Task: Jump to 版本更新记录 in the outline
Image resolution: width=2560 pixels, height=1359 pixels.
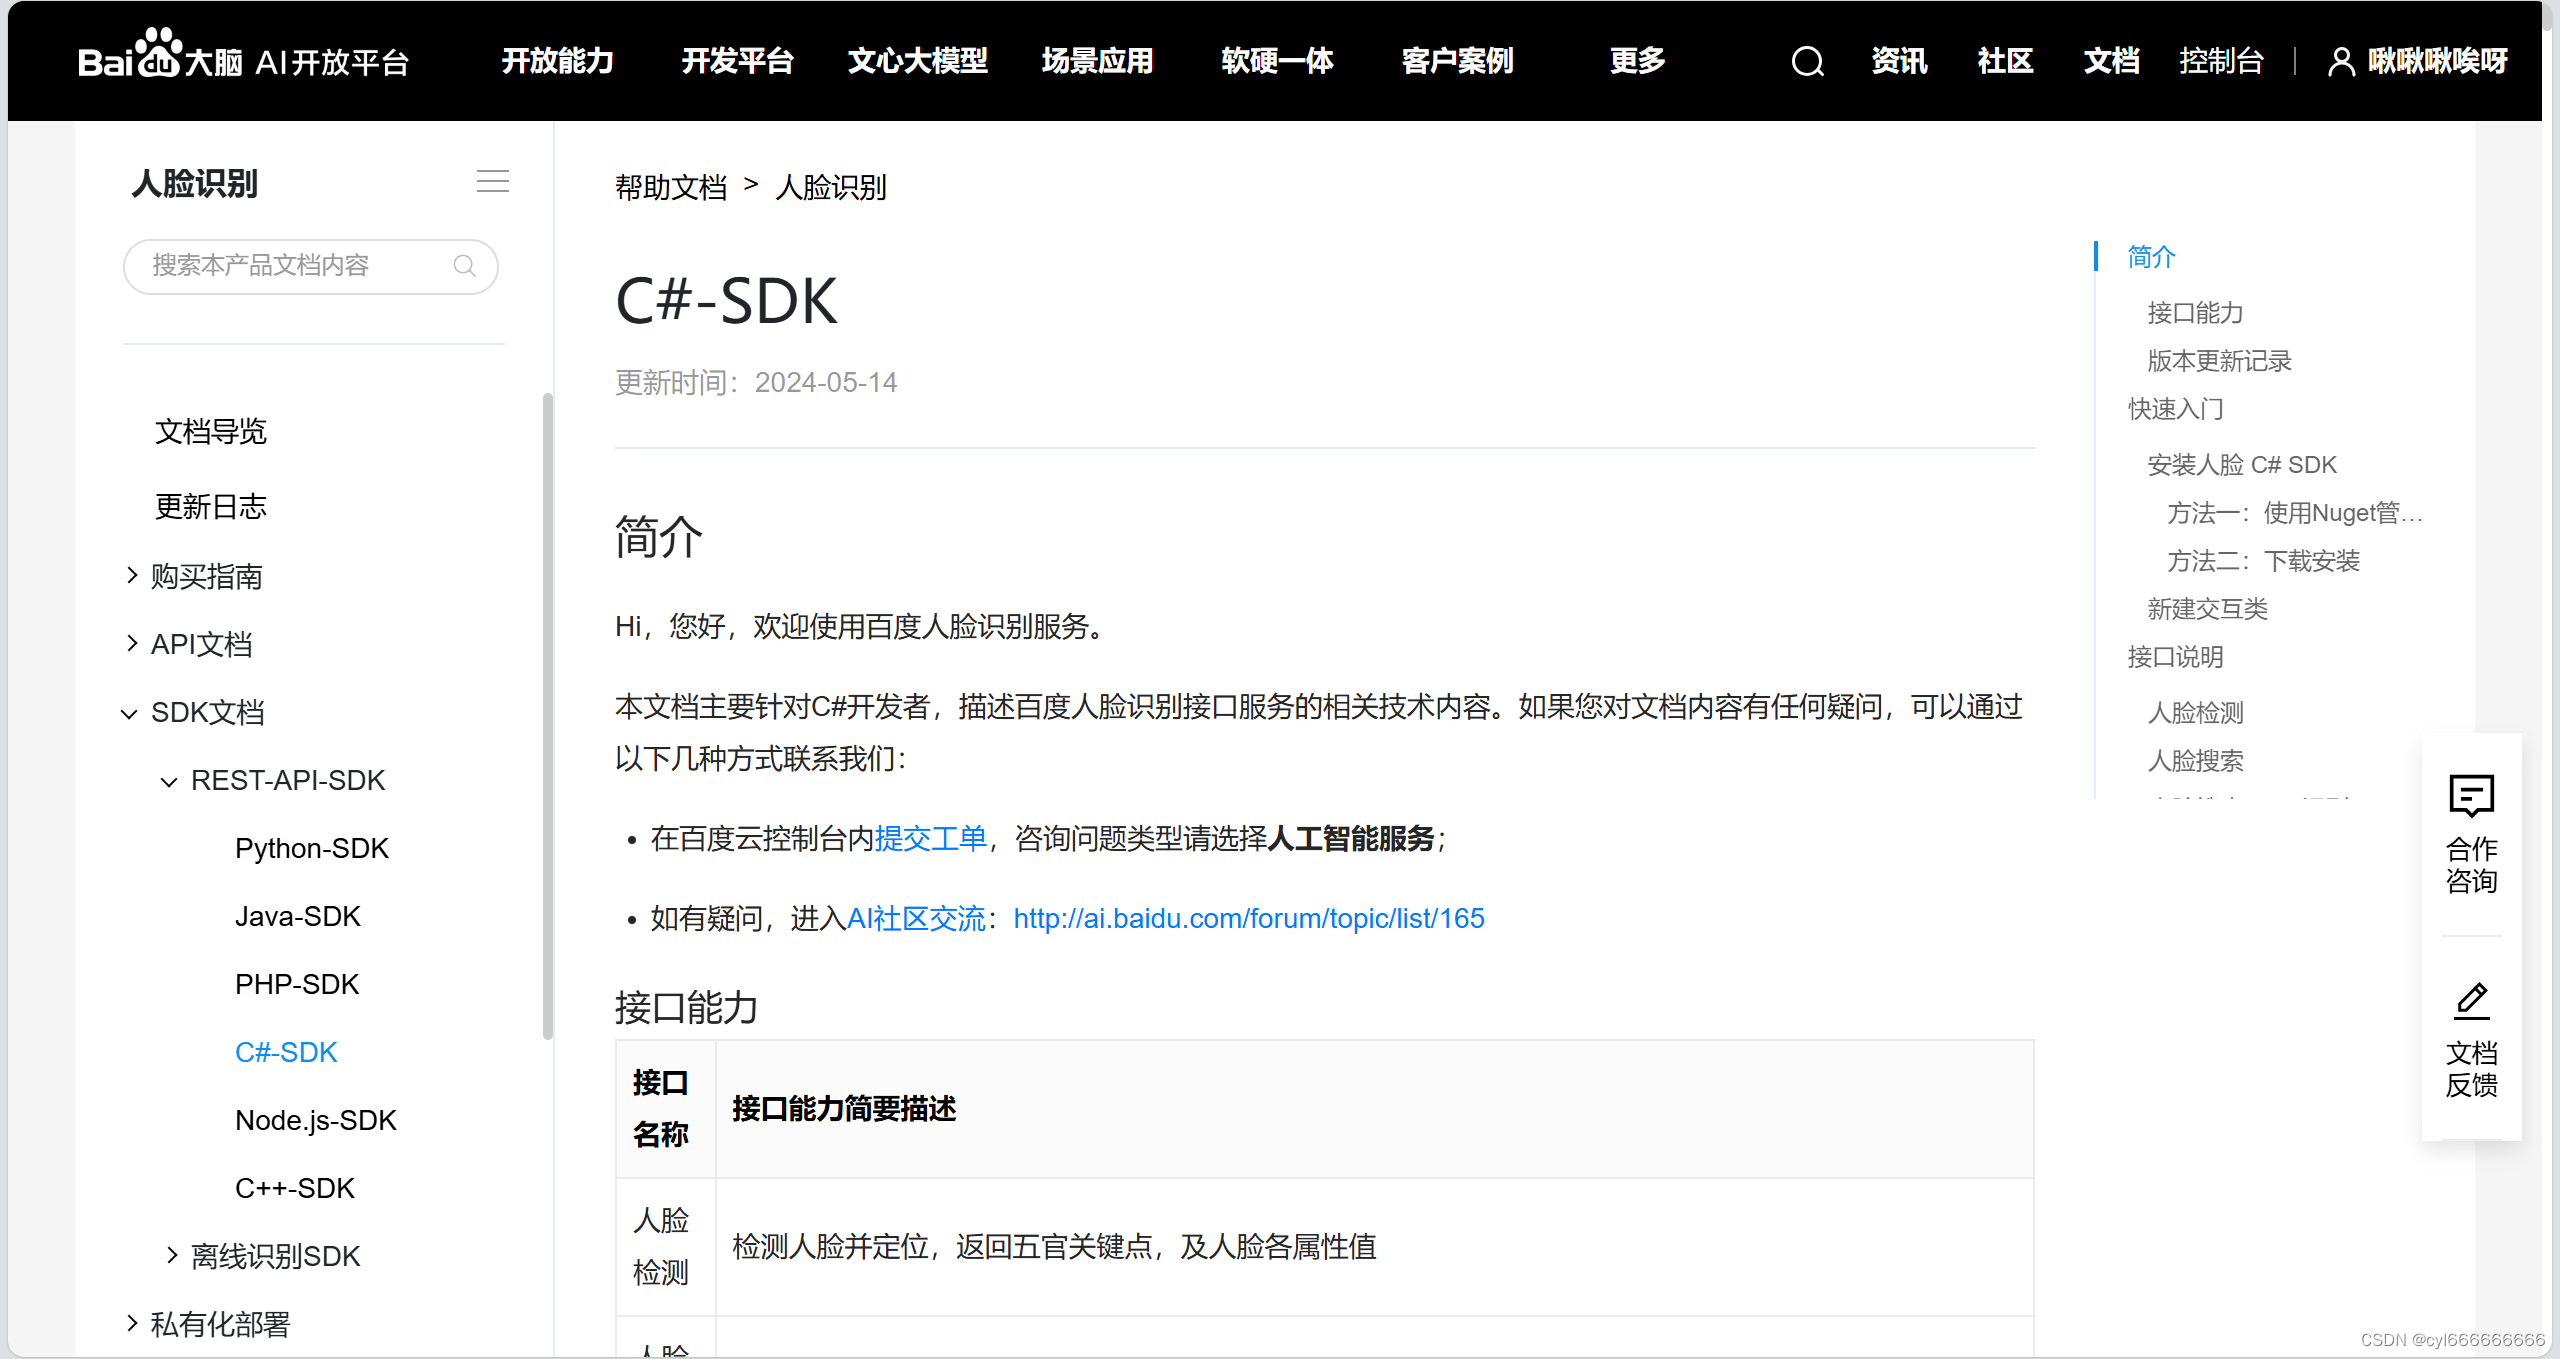Action: coord(2218,361)
